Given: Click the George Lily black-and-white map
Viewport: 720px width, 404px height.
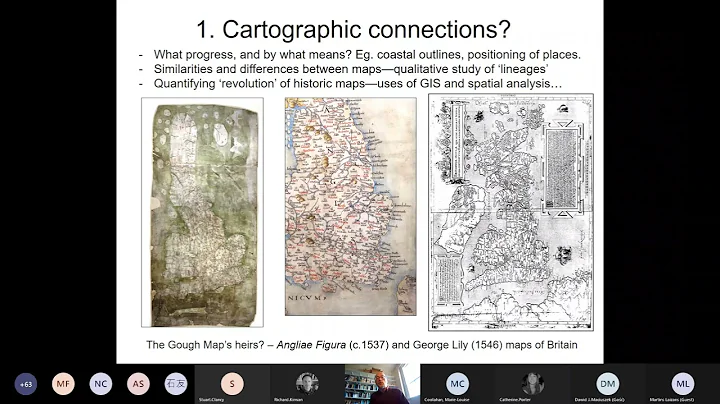Looking at the screenshot, I should 511,212.
